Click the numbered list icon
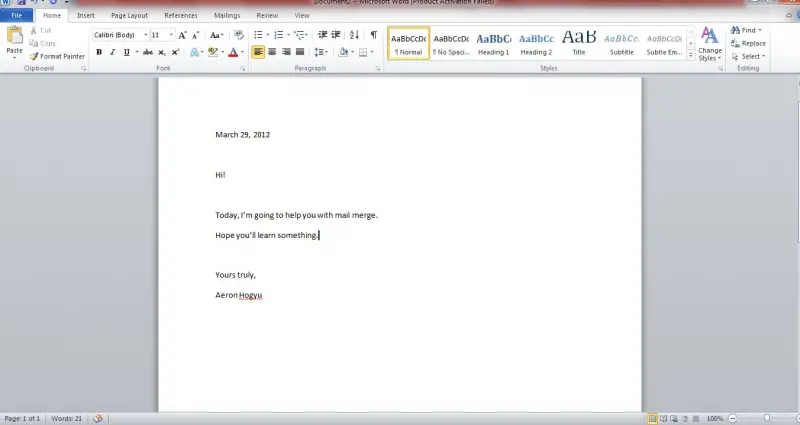Screen dimensions: 800x425 (279, 35)
